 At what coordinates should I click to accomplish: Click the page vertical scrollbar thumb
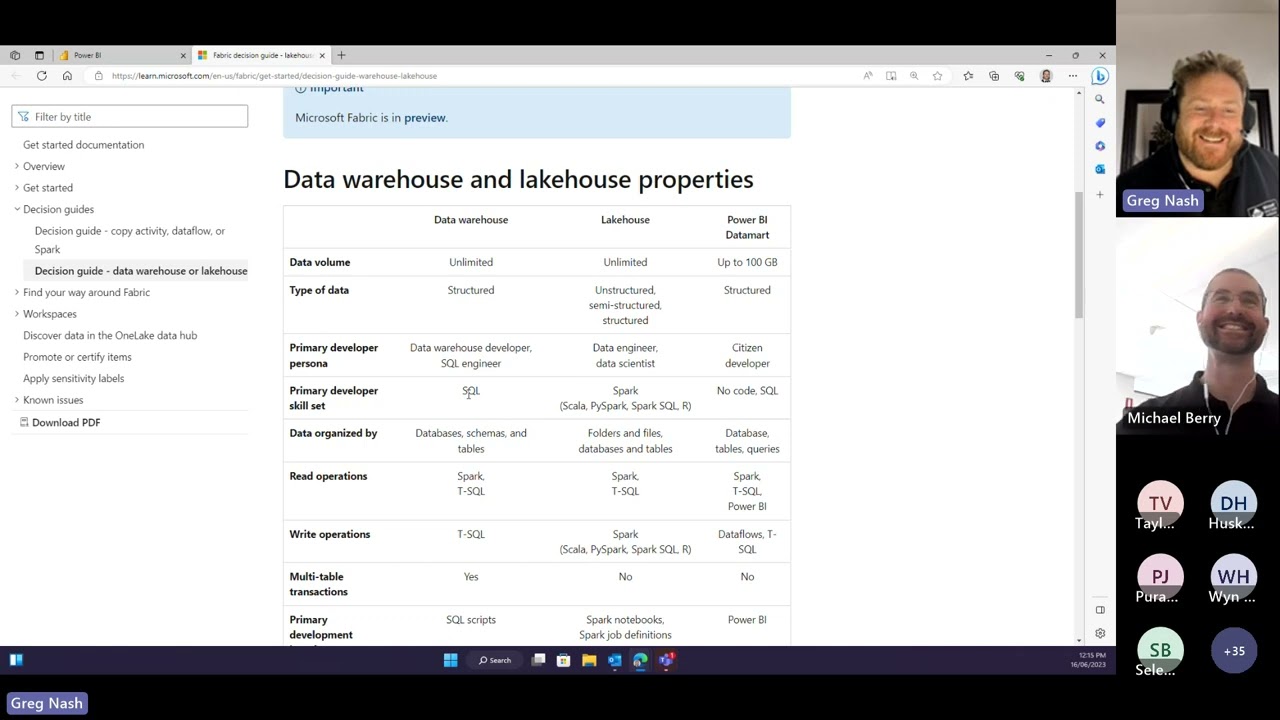coord(1078,254)
